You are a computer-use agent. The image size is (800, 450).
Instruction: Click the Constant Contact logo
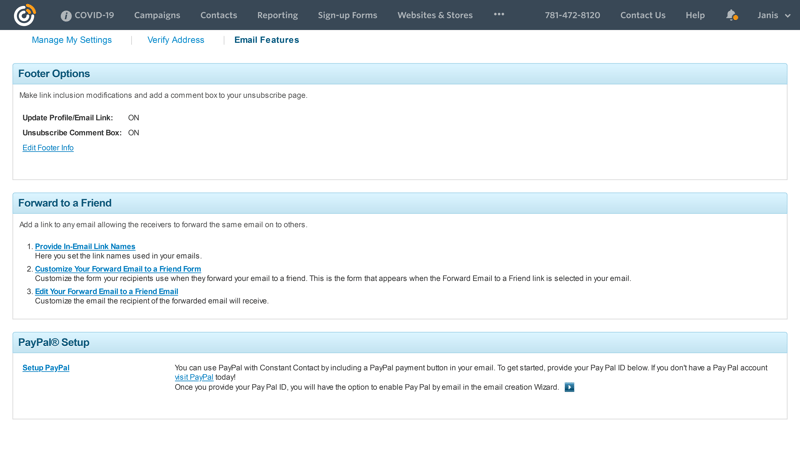(x=24, y=15)
